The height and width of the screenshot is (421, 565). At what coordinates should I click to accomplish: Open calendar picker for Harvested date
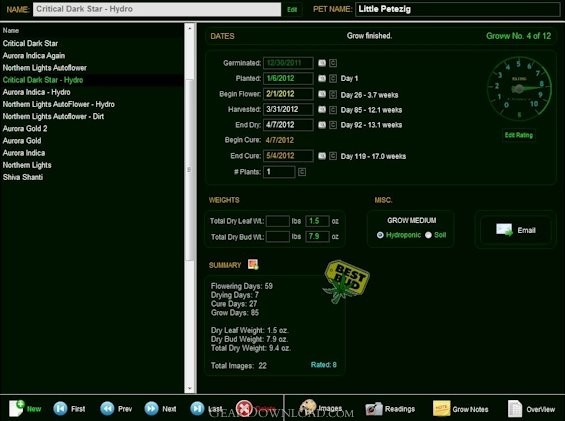point(322,109)
